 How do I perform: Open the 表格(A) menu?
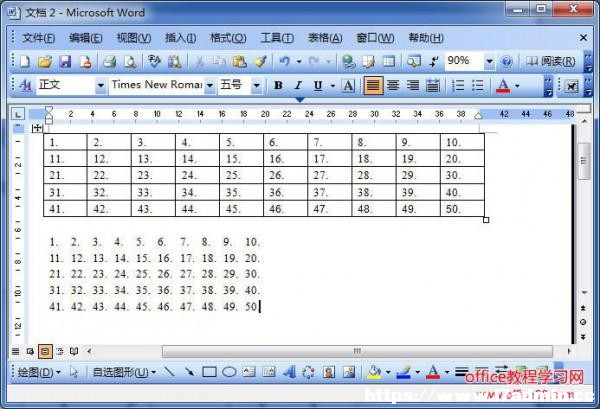[325, 38]
